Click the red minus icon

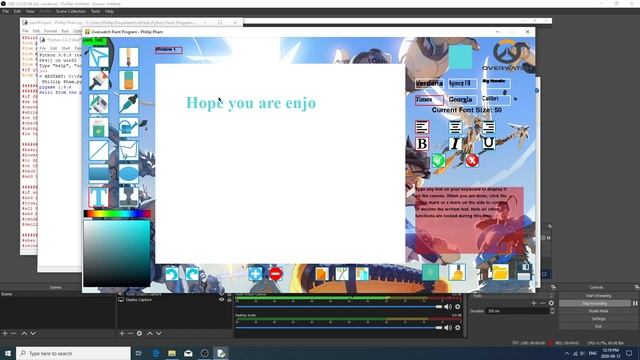[276, 273]
